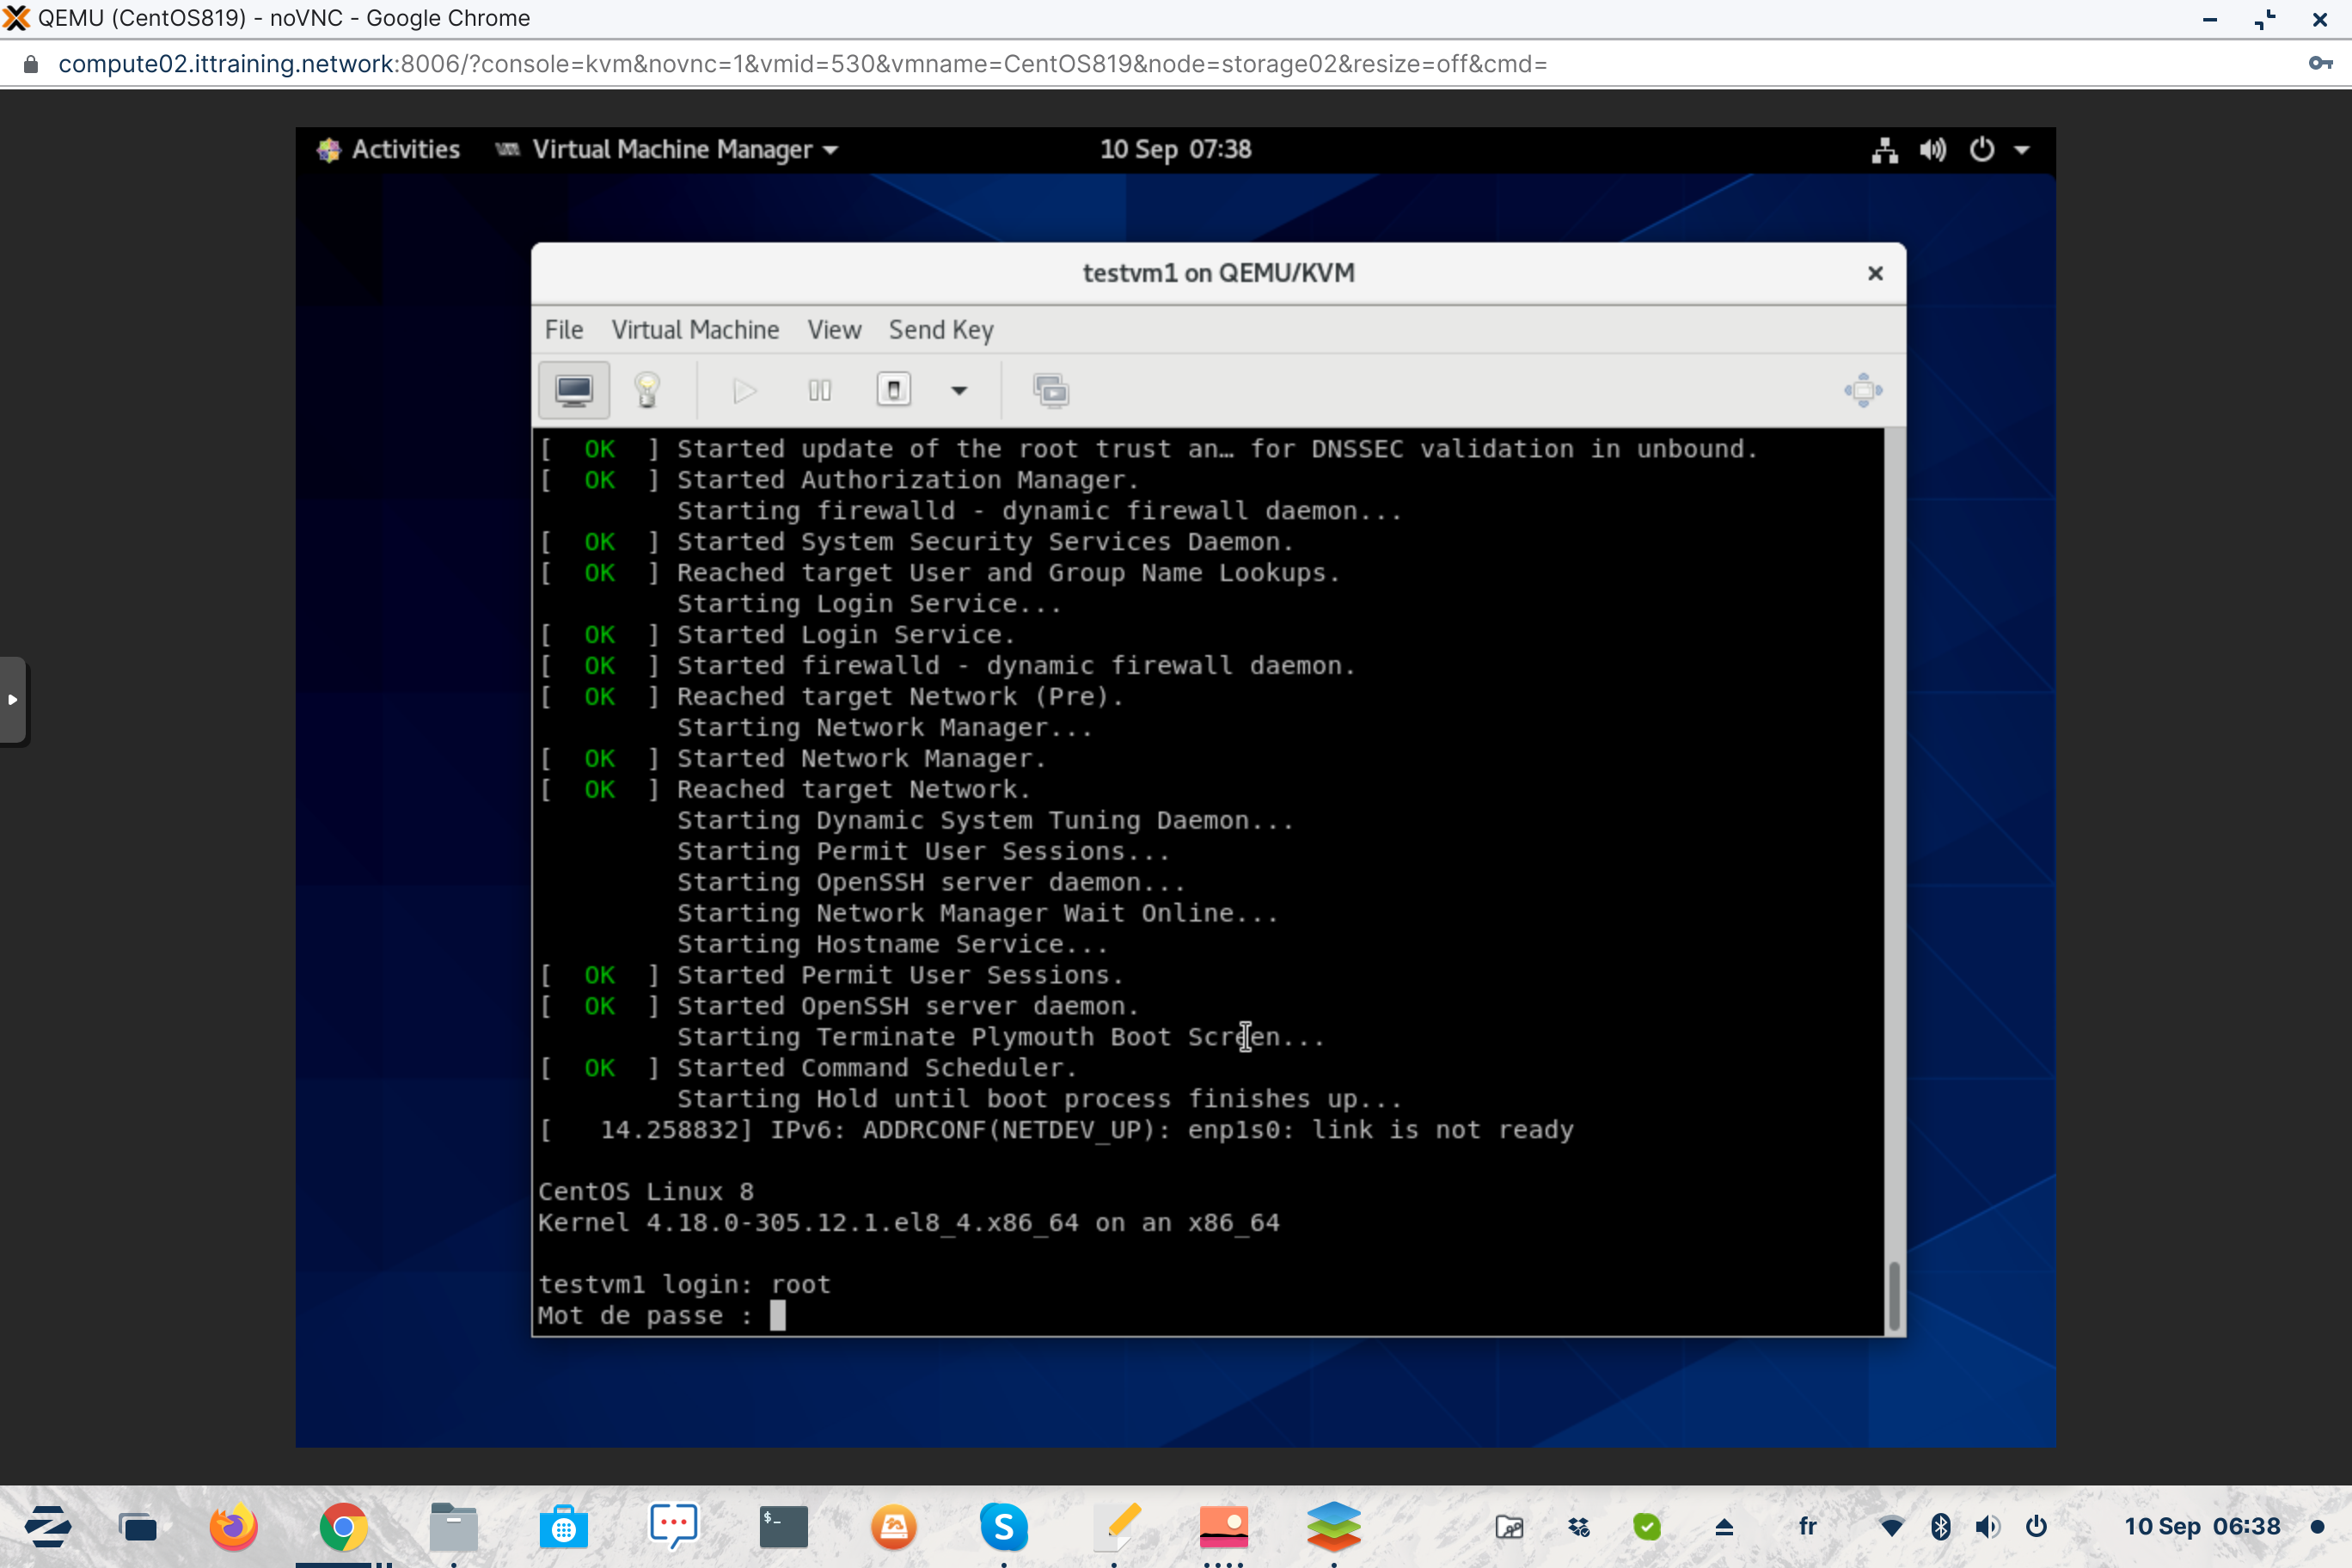Click the saved-password key icon
The width and height of the screenshot is (2352, 1568).
[x=2320, y=63]
